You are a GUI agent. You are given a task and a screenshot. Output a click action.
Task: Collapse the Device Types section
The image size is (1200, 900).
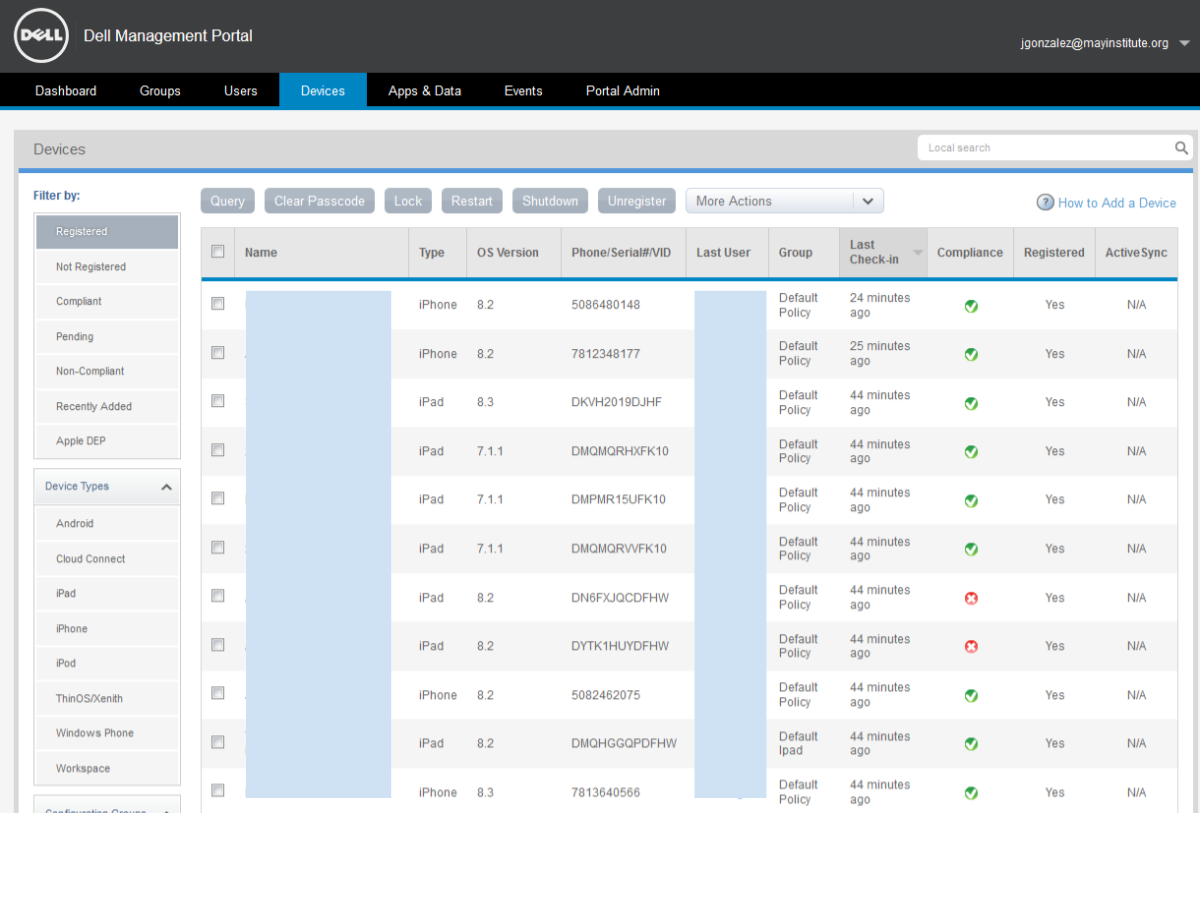click(166, 487)
